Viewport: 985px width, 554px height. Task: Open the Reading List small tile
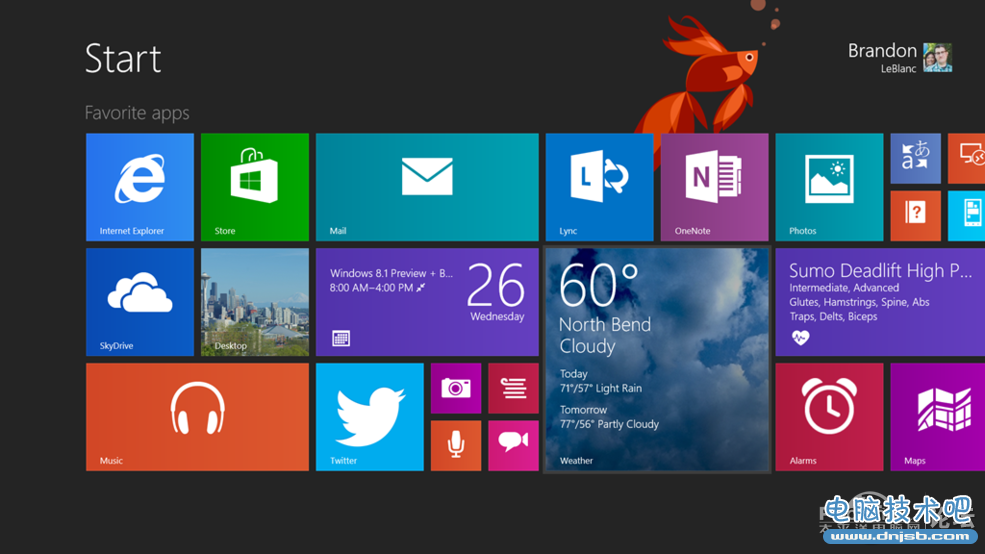tap(513, 388)
